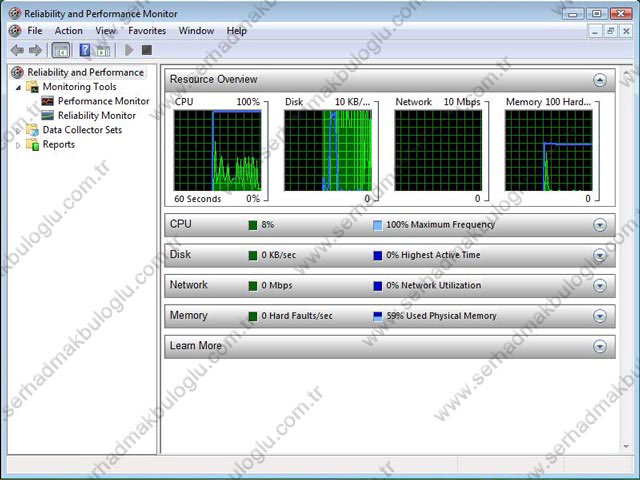
Task: Open the Help toolbar icon
Action: [85, 50]
